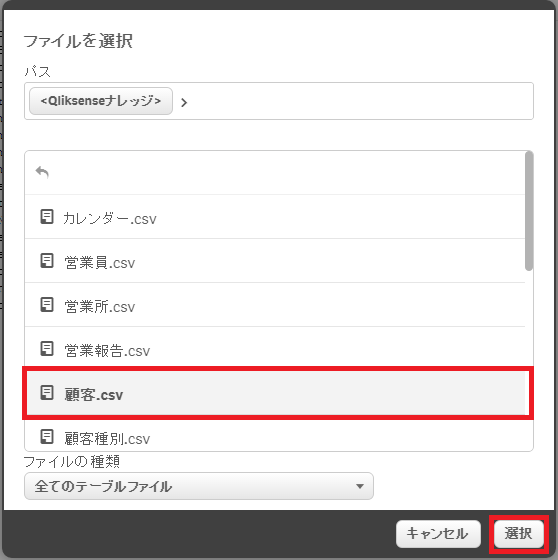Click the file icon beside カレンダー.csv
This screenshot has height=560, width=558.
(47, 217)
